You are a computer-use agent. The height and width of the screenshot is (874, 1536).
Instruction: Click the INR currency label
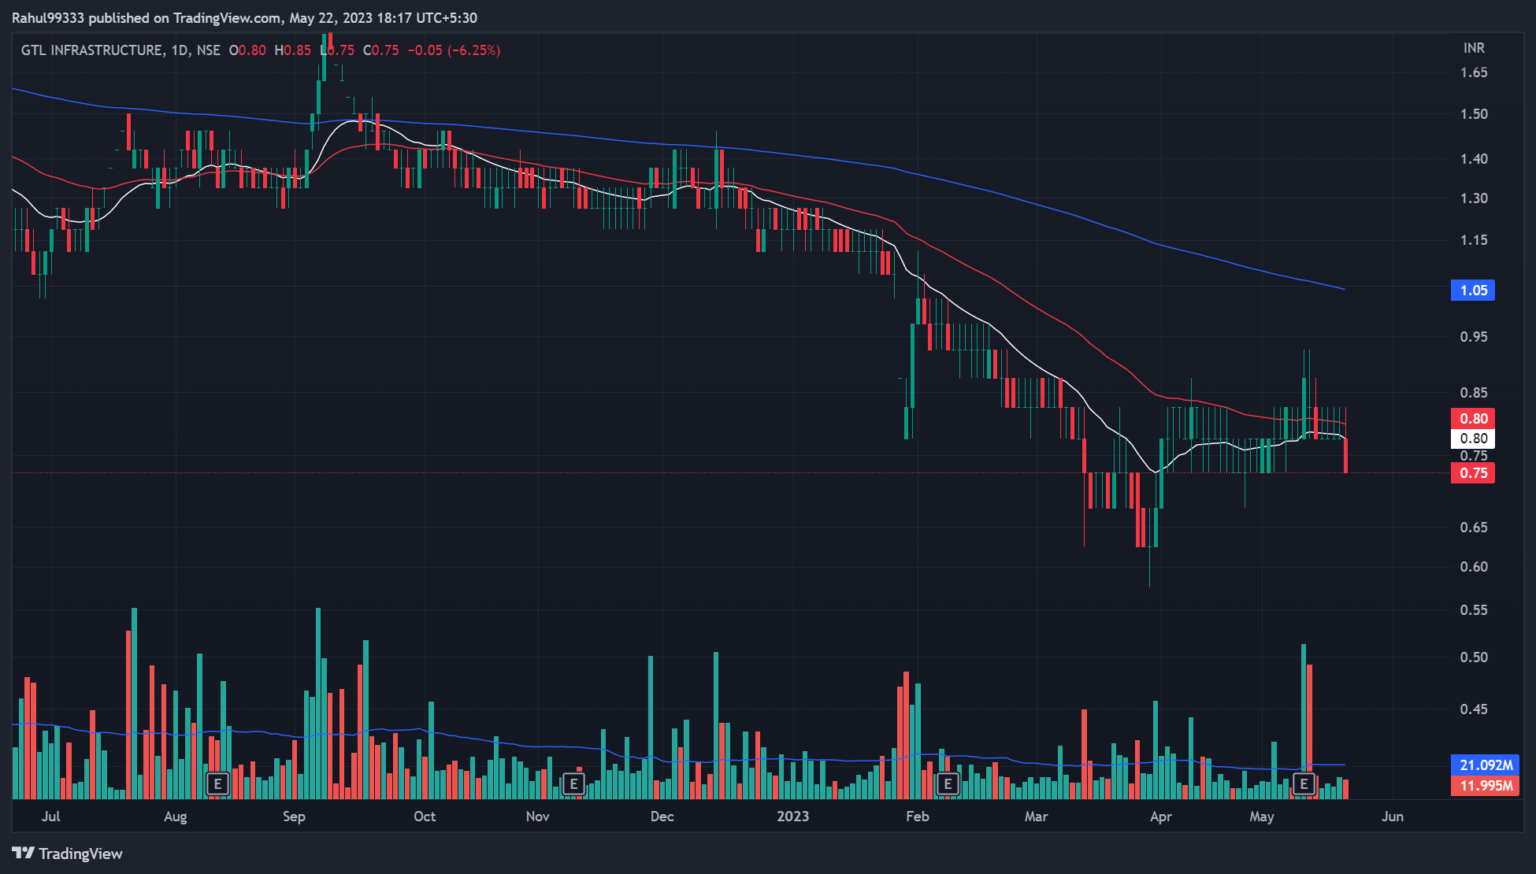click(1473, 48)
